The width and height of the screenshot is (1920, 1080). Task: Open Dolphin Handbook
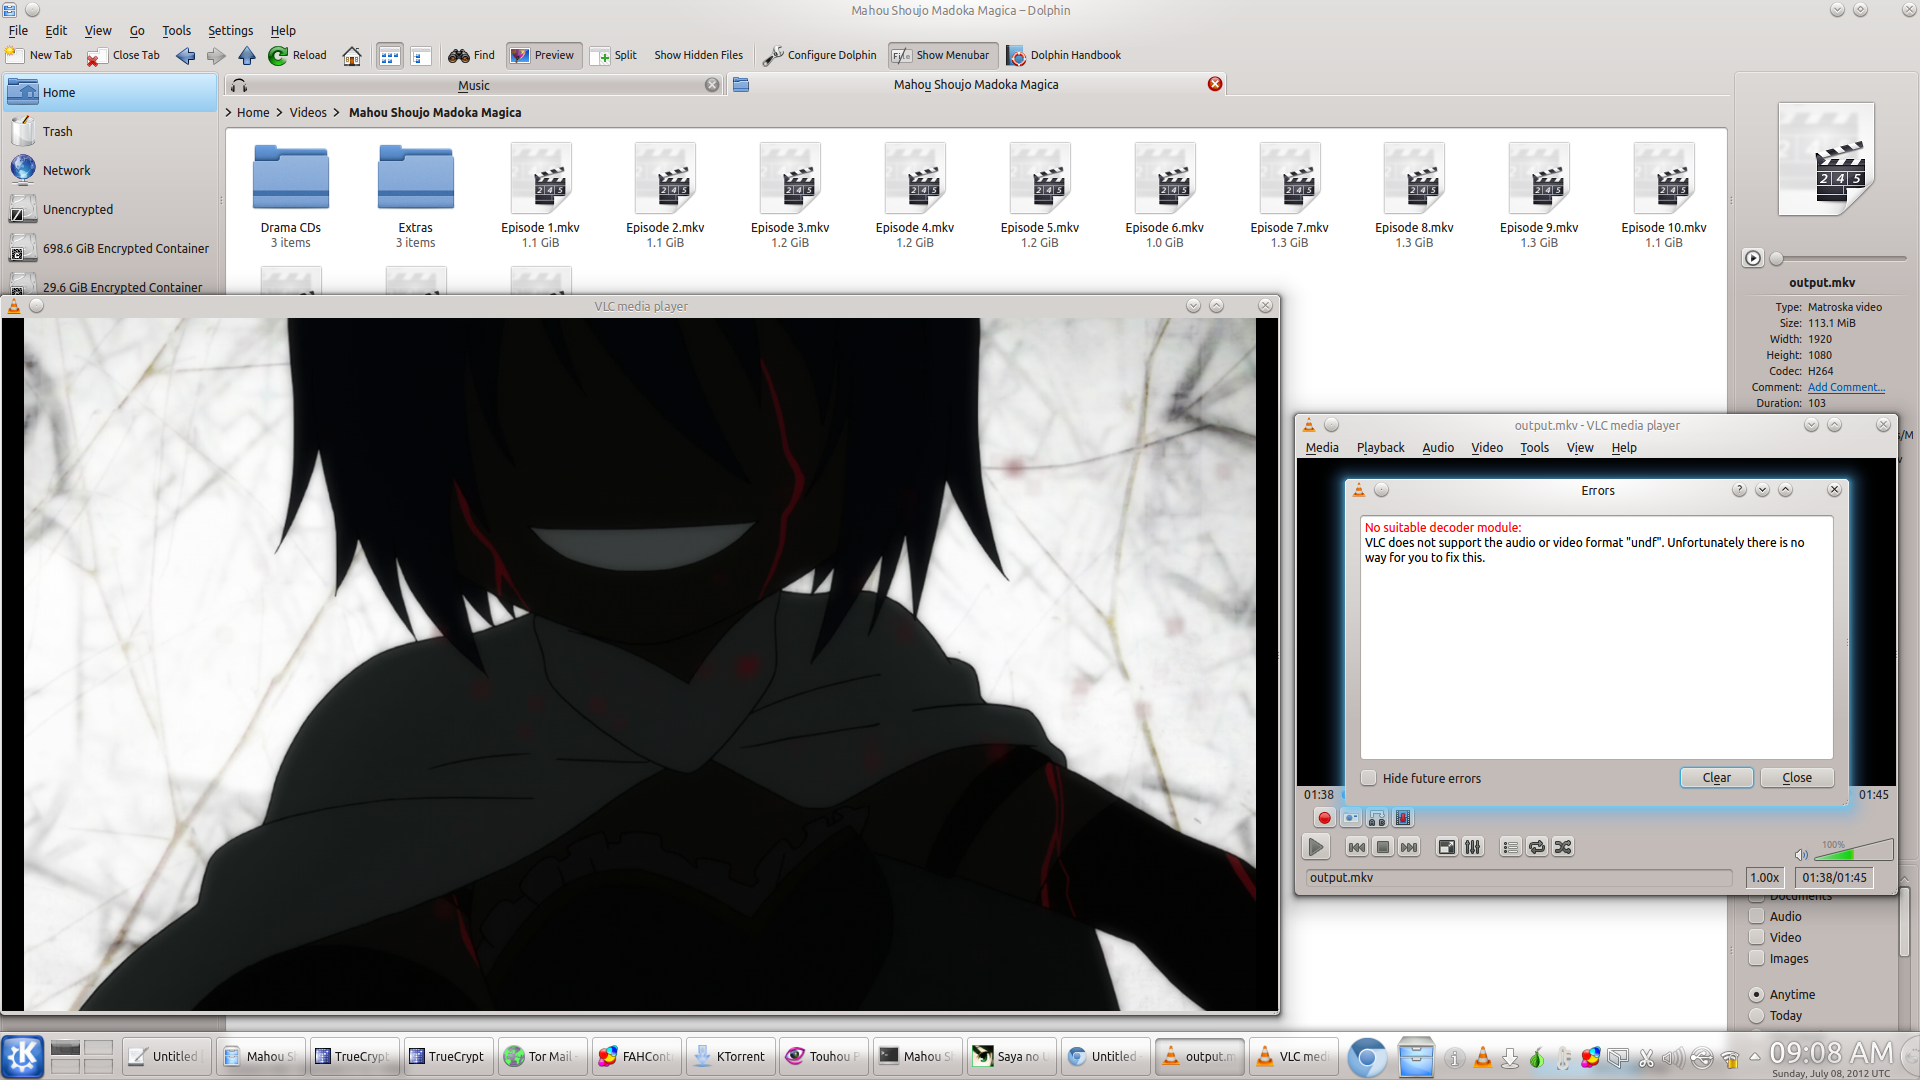(x=1063, y=56)
